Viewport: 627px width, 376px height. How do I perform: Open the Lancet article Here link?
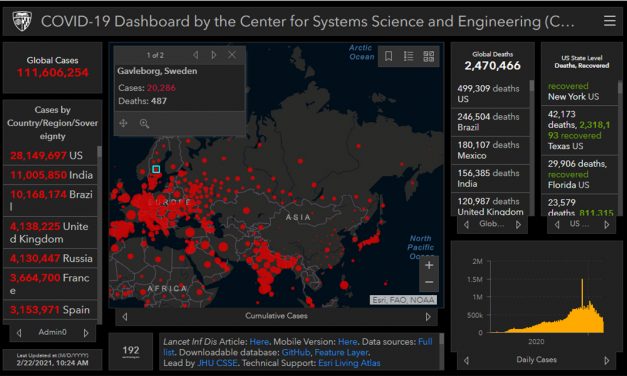click(x=259, y=342)
